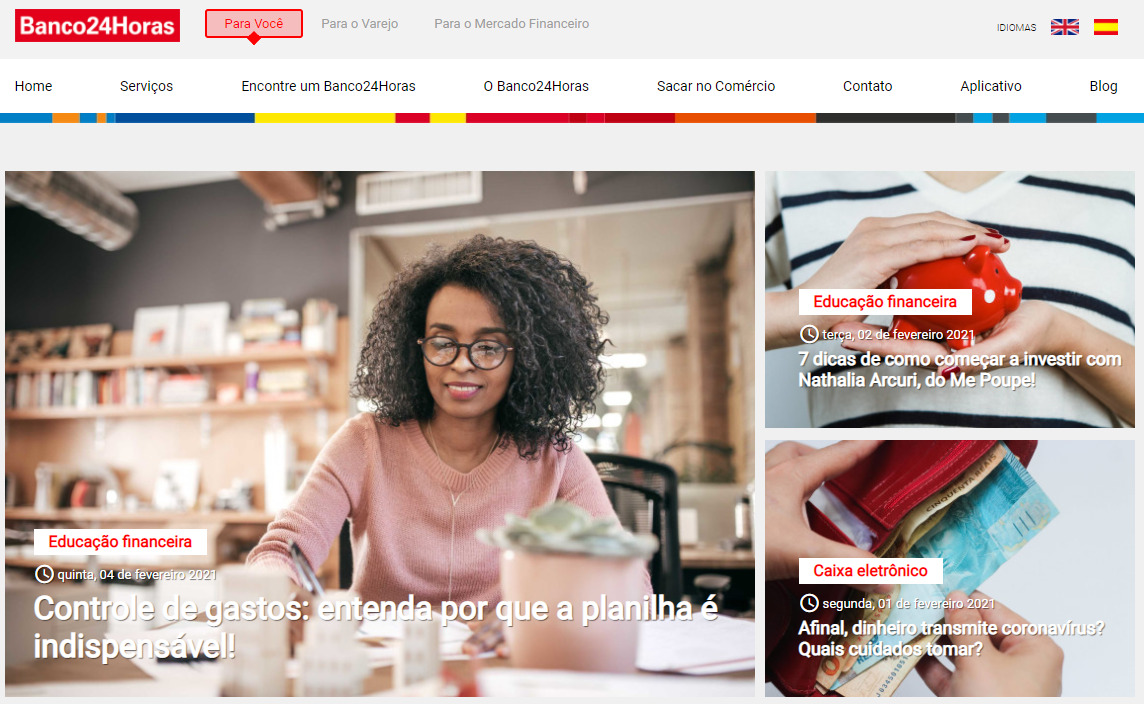Click the Banco24Horas logo
Screen dimensions: 1144x704
[x=97, y=26]
